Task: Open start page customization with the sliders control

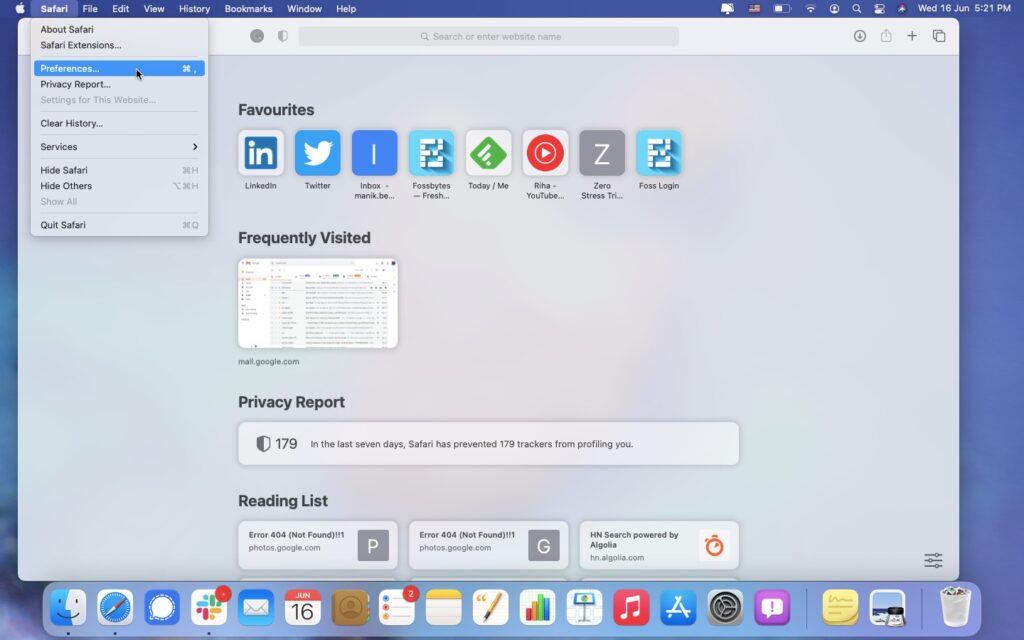Action: click(x=932, y=561)
